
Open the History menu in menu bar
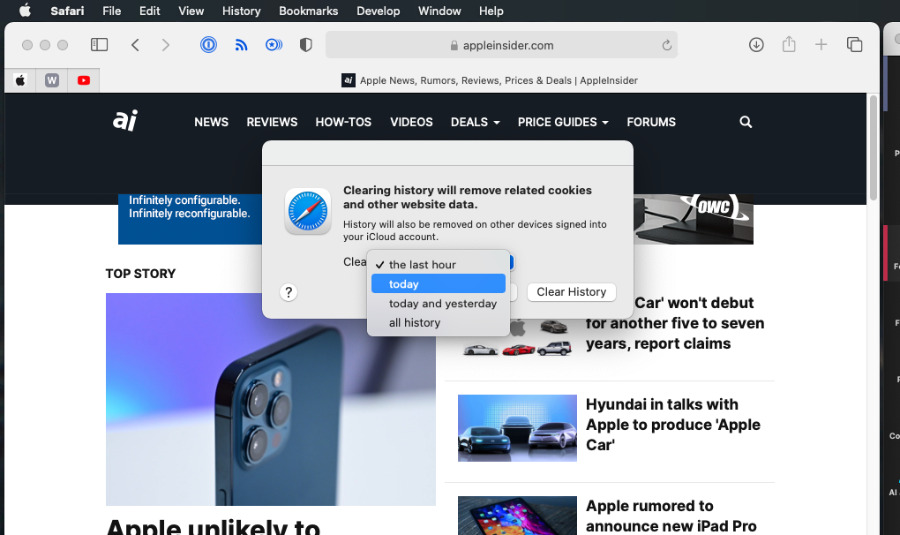pos(241,11)
